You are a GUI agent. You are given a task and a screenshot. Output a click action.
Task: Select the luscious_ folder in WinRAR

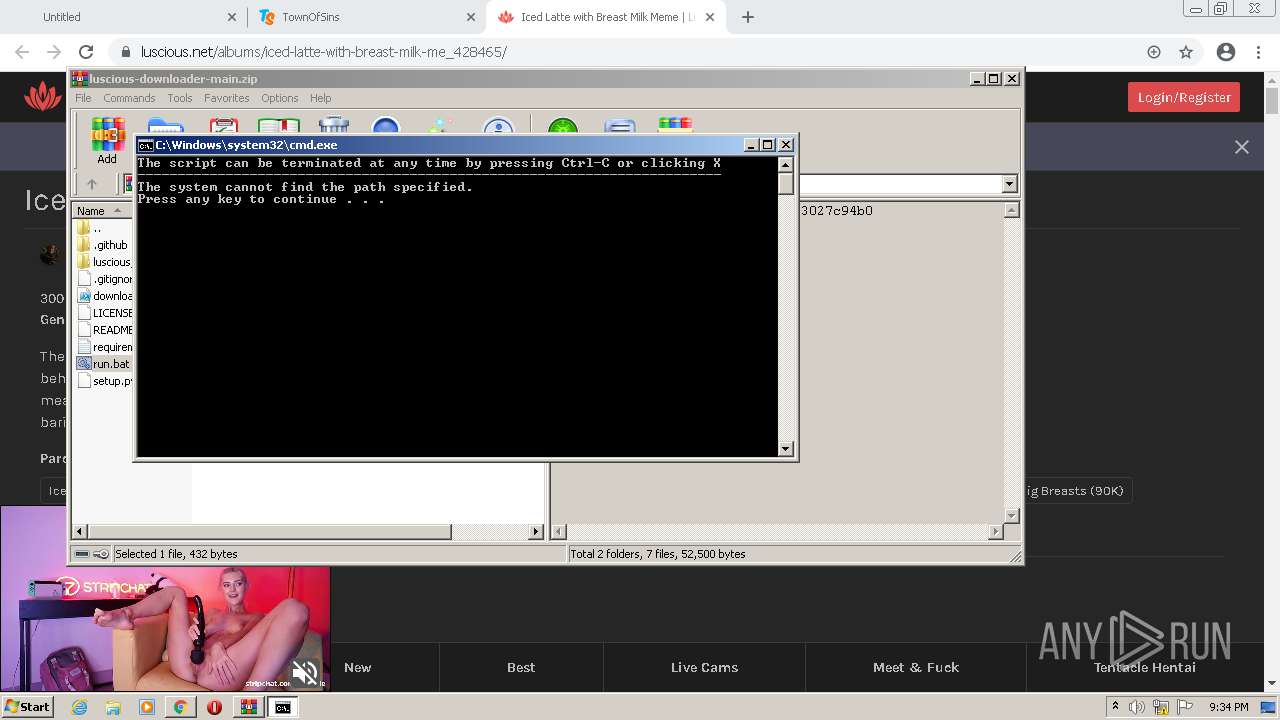104,262
